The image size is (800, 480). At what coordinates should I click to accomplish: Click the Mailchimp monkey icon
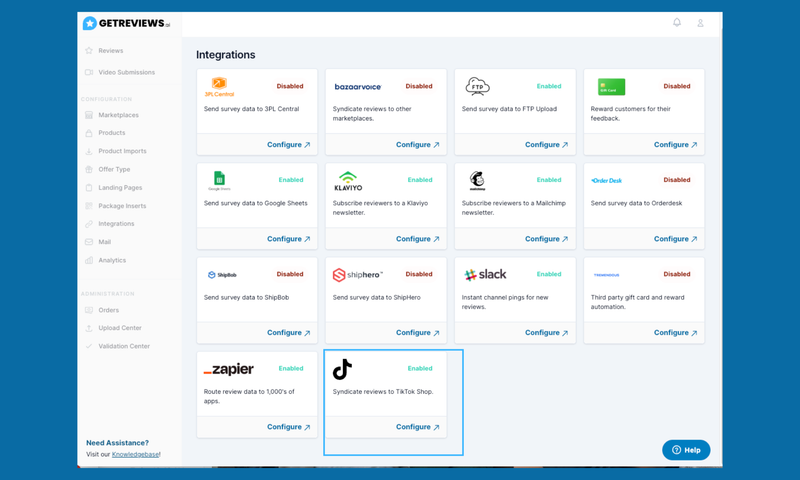pos(477,181)
